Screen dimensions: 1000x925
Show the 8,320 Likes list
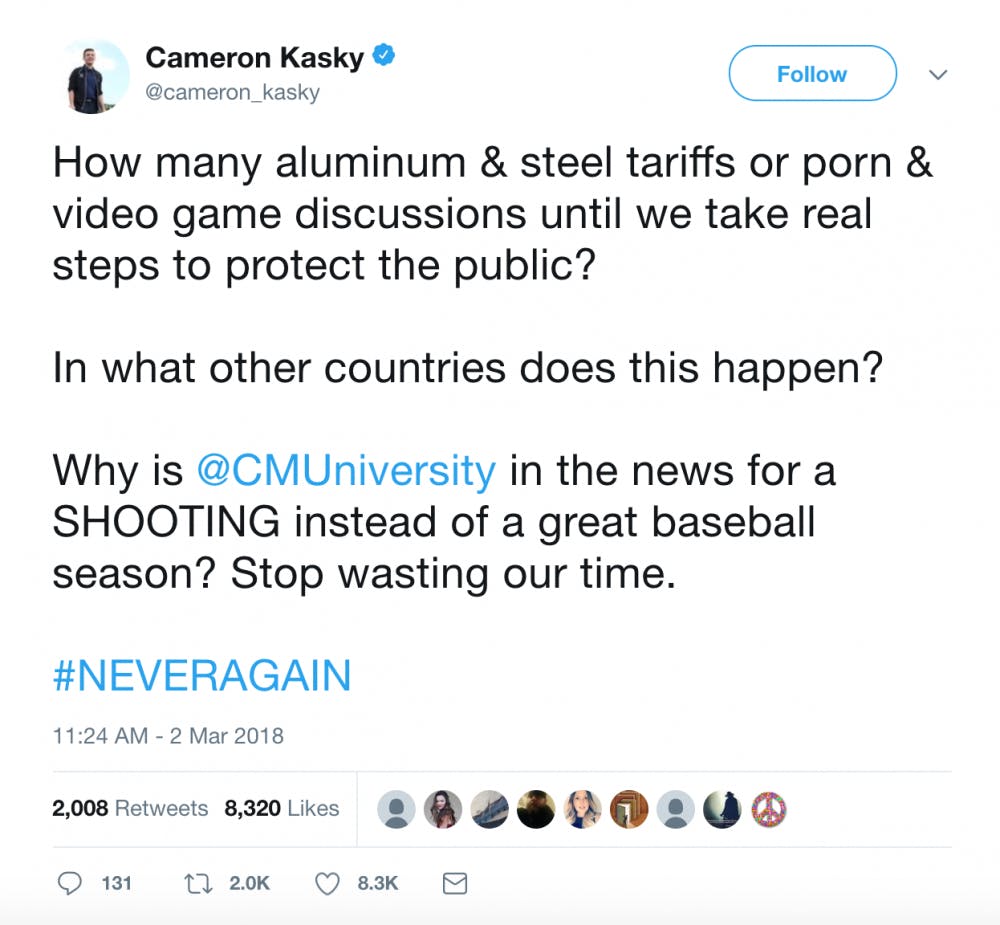[x=282, y=808]
